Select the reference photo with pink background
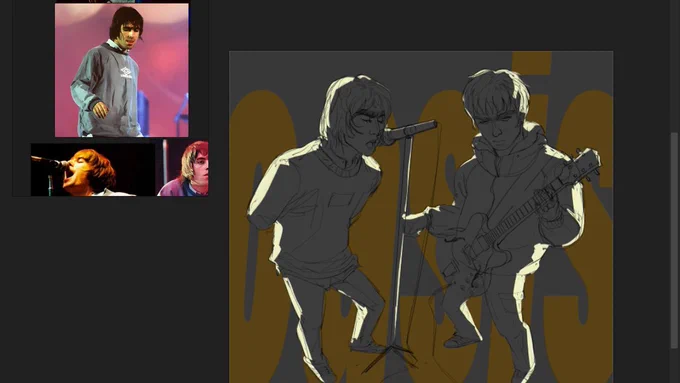 [x=122, y=70]
